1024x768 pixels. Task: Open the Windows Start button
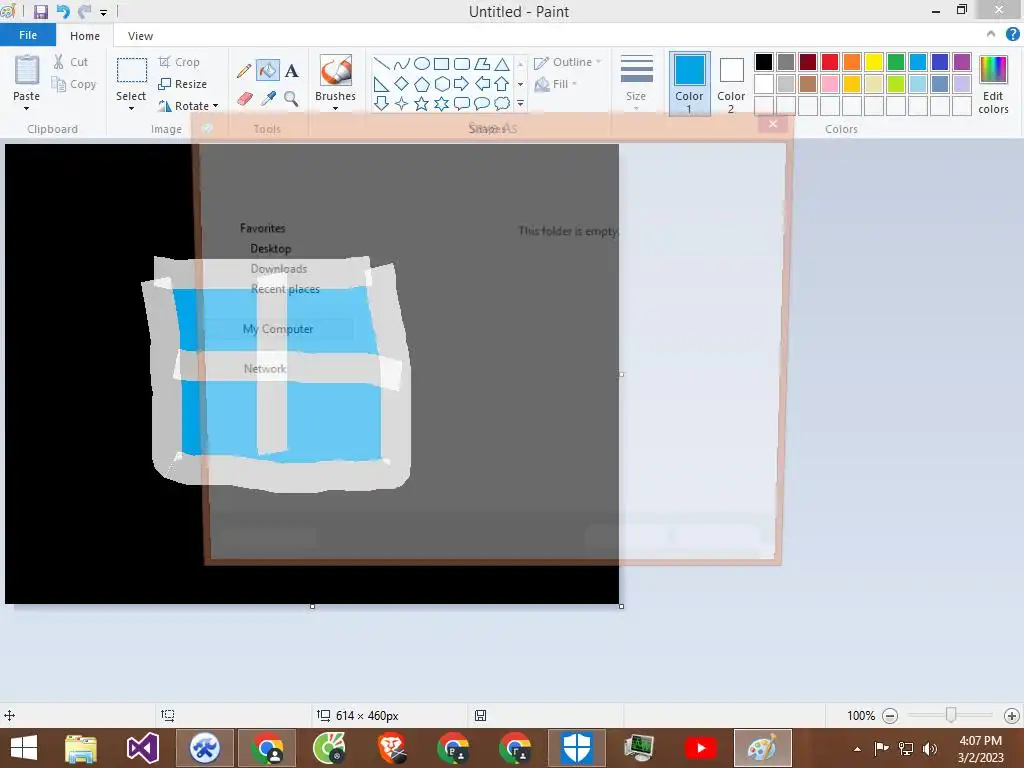coord(24,748)
